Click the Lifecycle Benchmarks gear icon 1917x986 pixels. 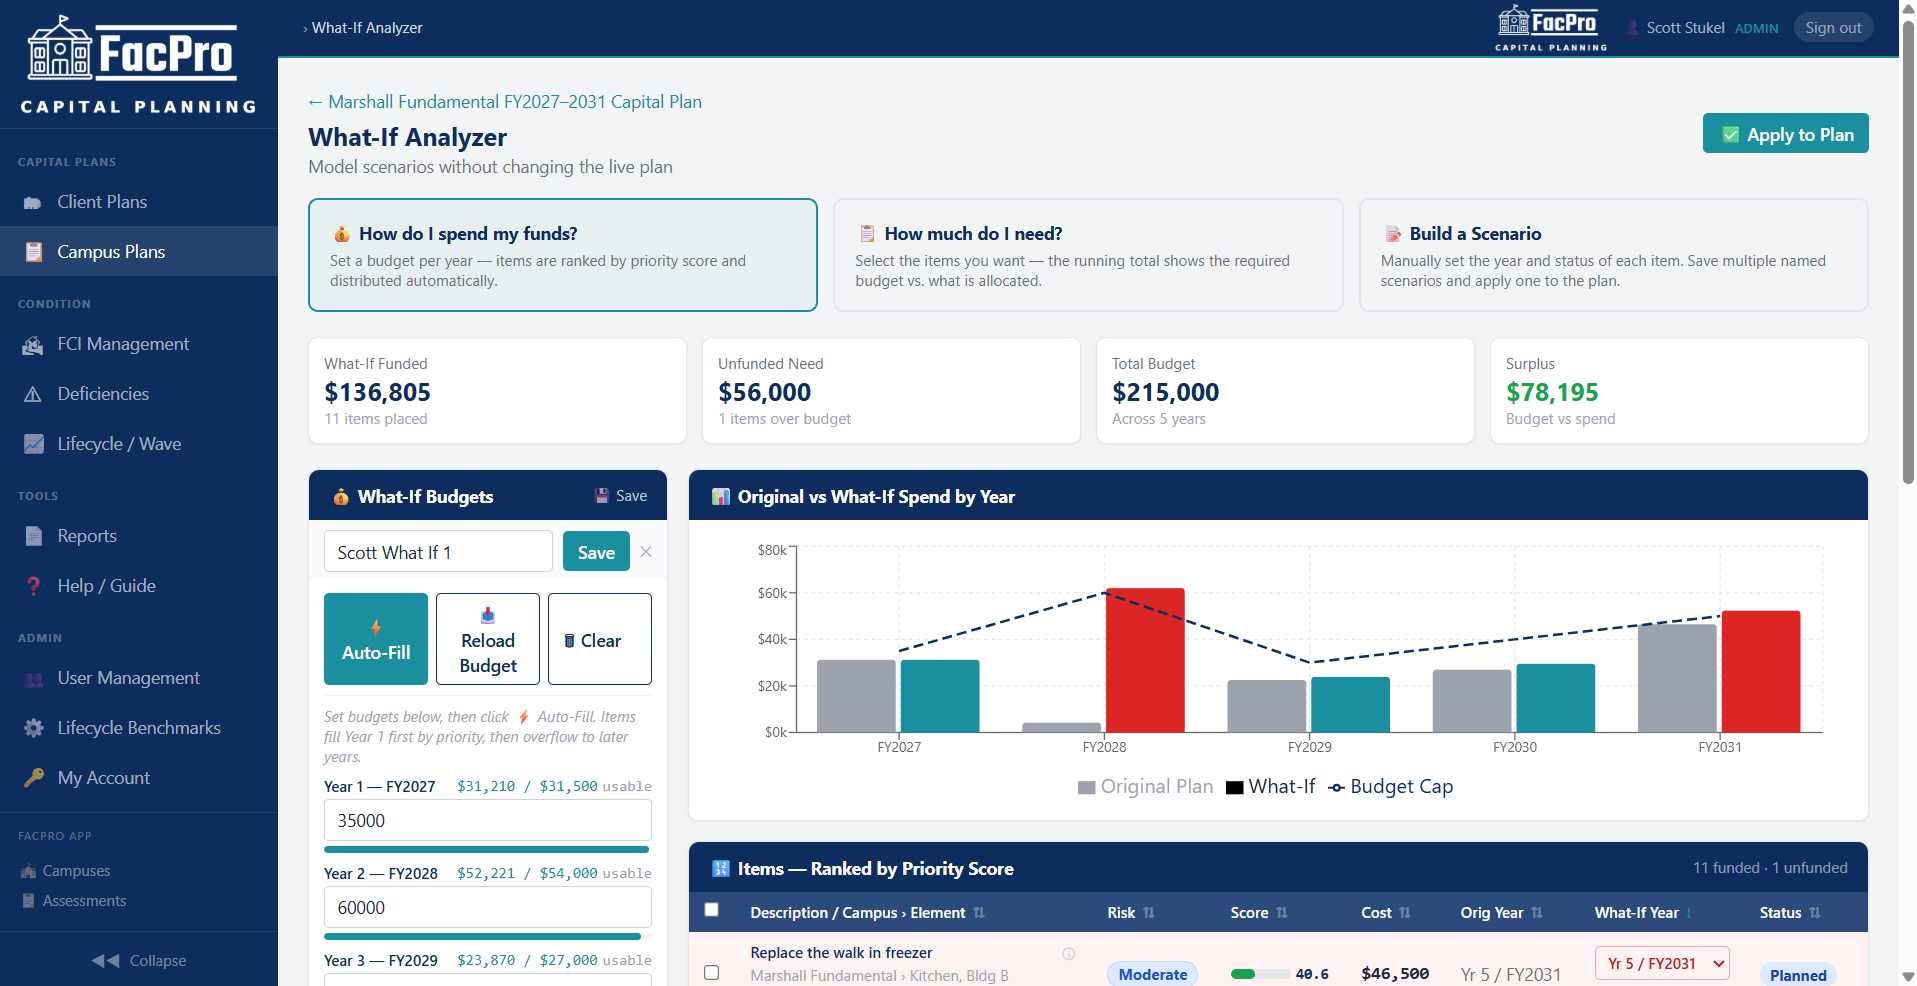[x=33, y=728]
